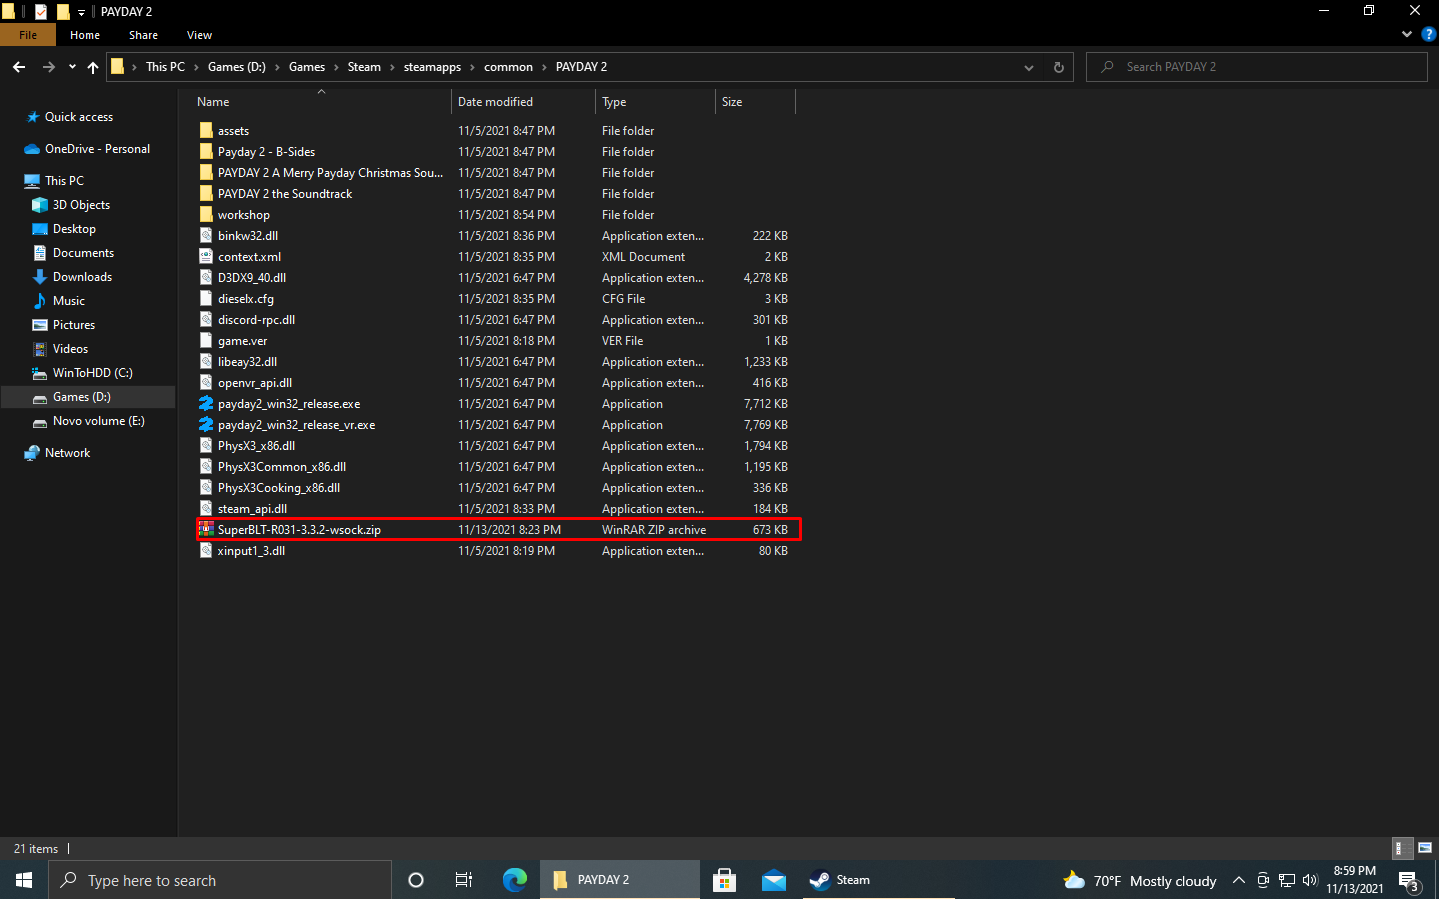Open Task View on the taskbar
Image resolution: width=1439 pixels, height=899 pixels.
coord(464,880)
